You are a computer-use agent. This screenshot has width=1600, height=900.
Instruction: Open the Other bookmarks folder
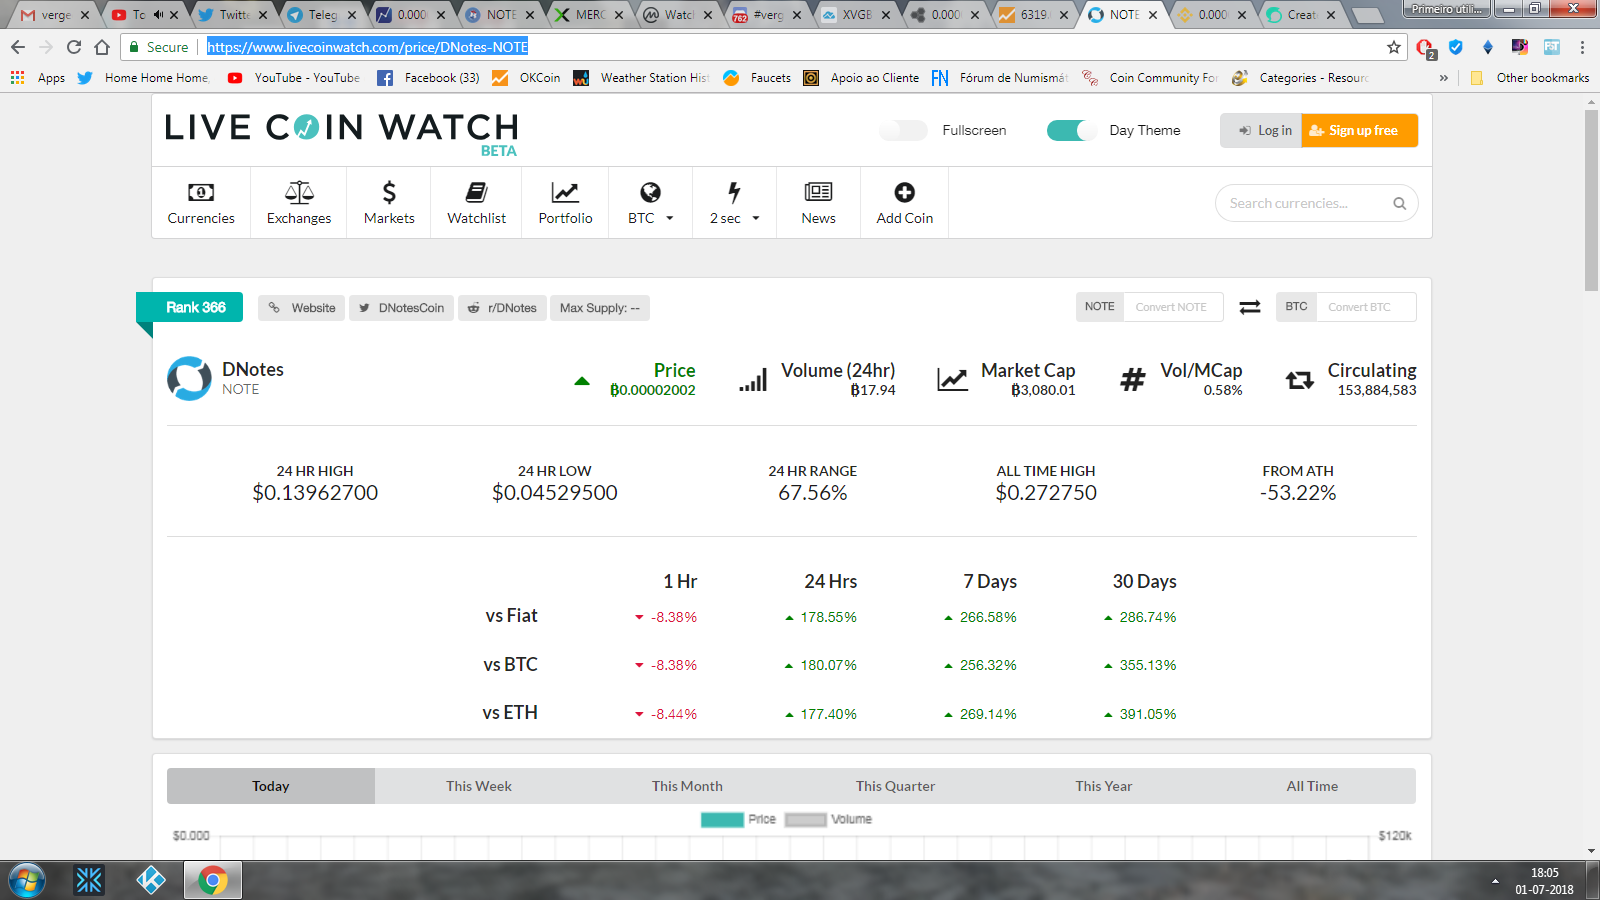coord(1530,77)
